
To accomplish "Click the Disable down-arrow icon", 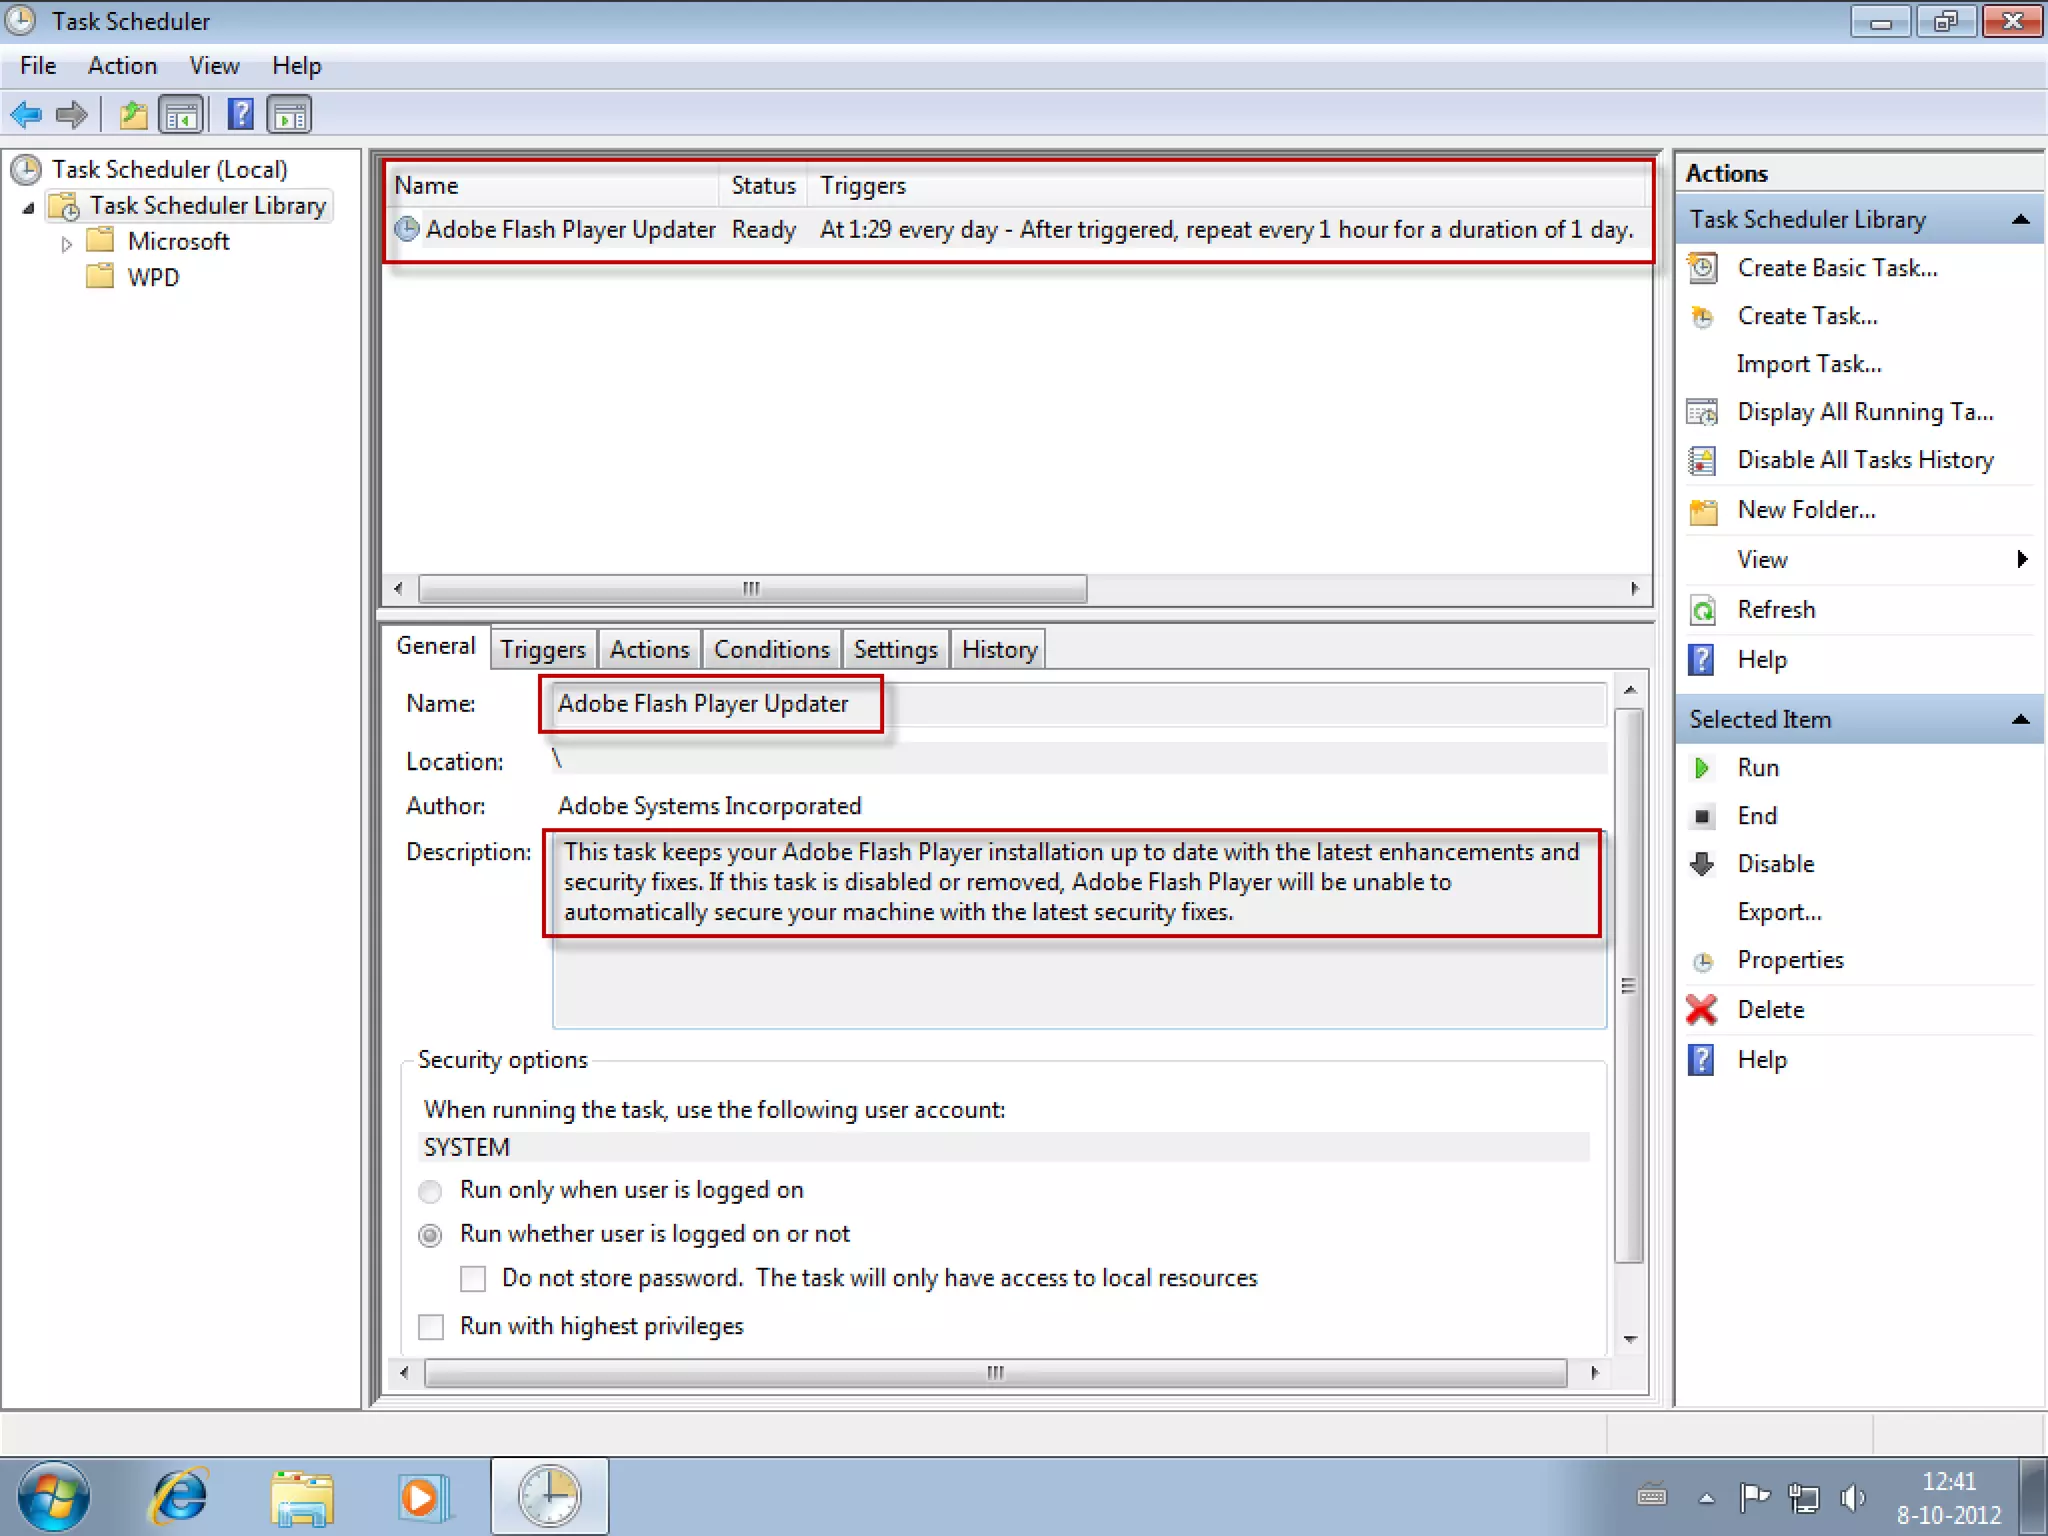I will point(1702,864).
